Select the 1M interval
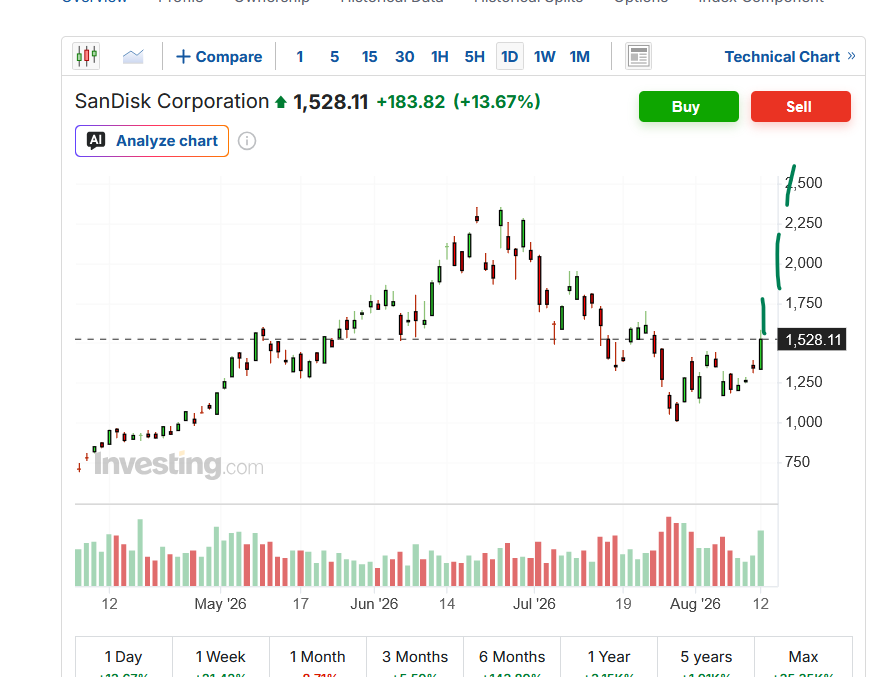 pos(579,57)
